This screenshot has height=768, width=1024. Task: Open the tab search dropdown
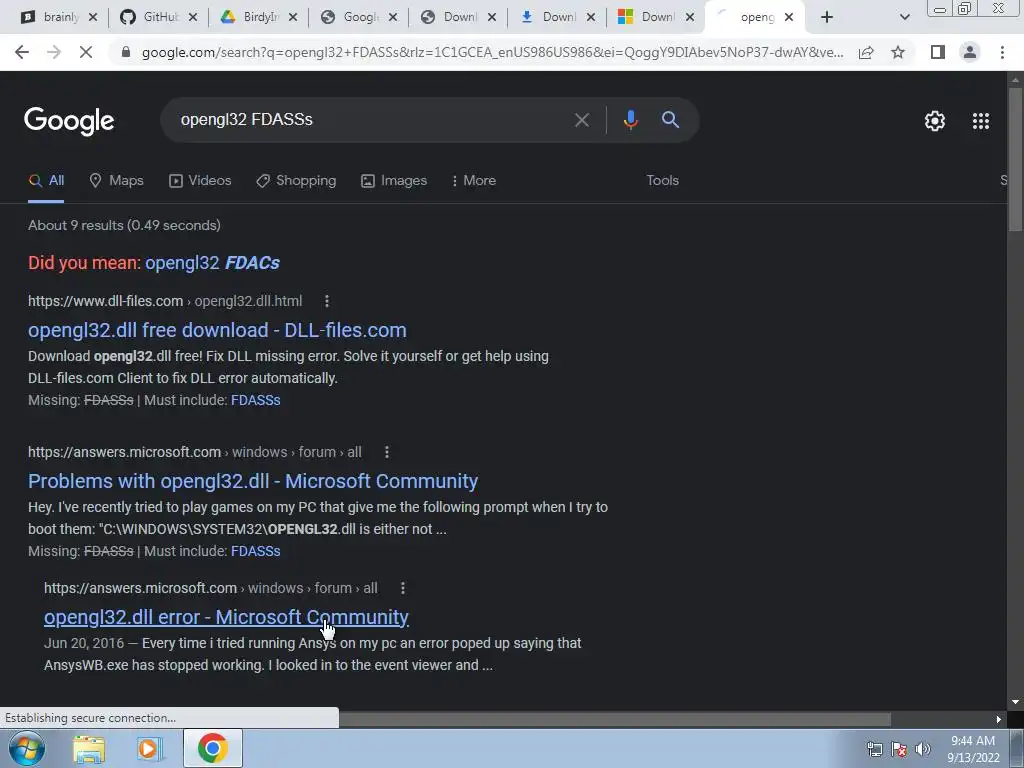click(x=904, y=17)
